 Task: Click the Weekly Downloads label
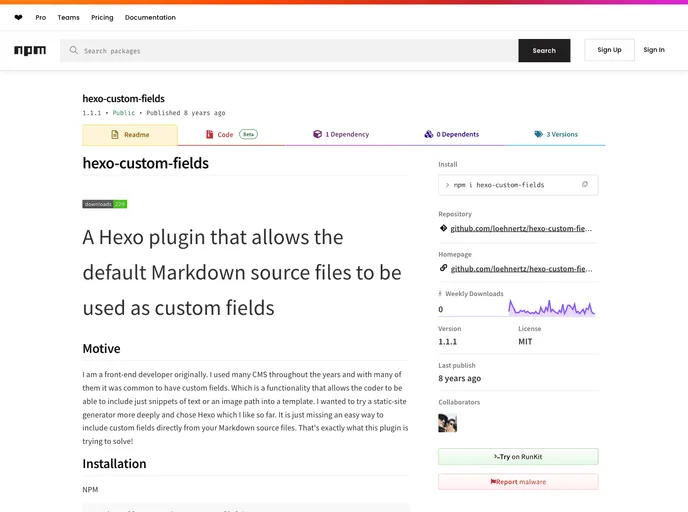click(x=474, y=294)
